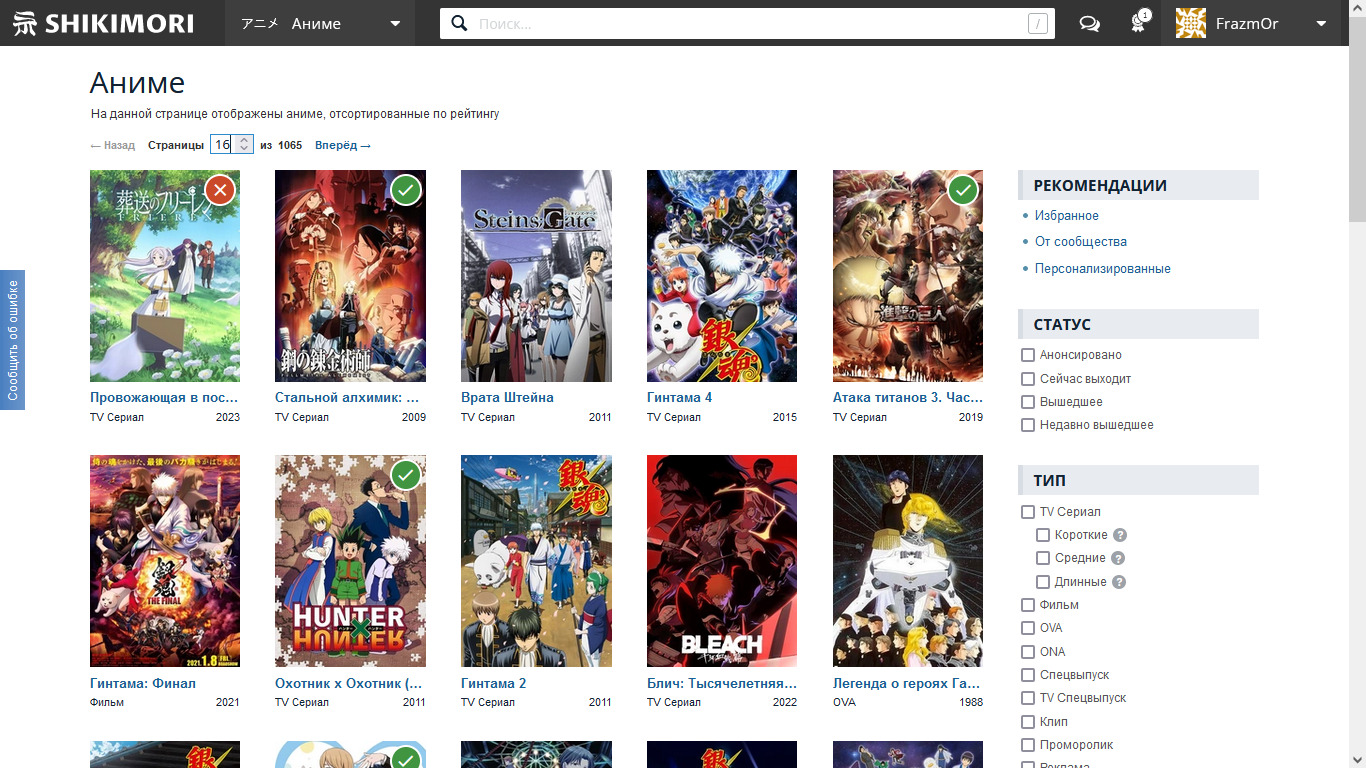Image resolution: width=1366 pixels, height=768 pixels.
Task: Tick the TV Спецвыпуск checkbox
Action: pyautogui.click(x=1027, y=698)
